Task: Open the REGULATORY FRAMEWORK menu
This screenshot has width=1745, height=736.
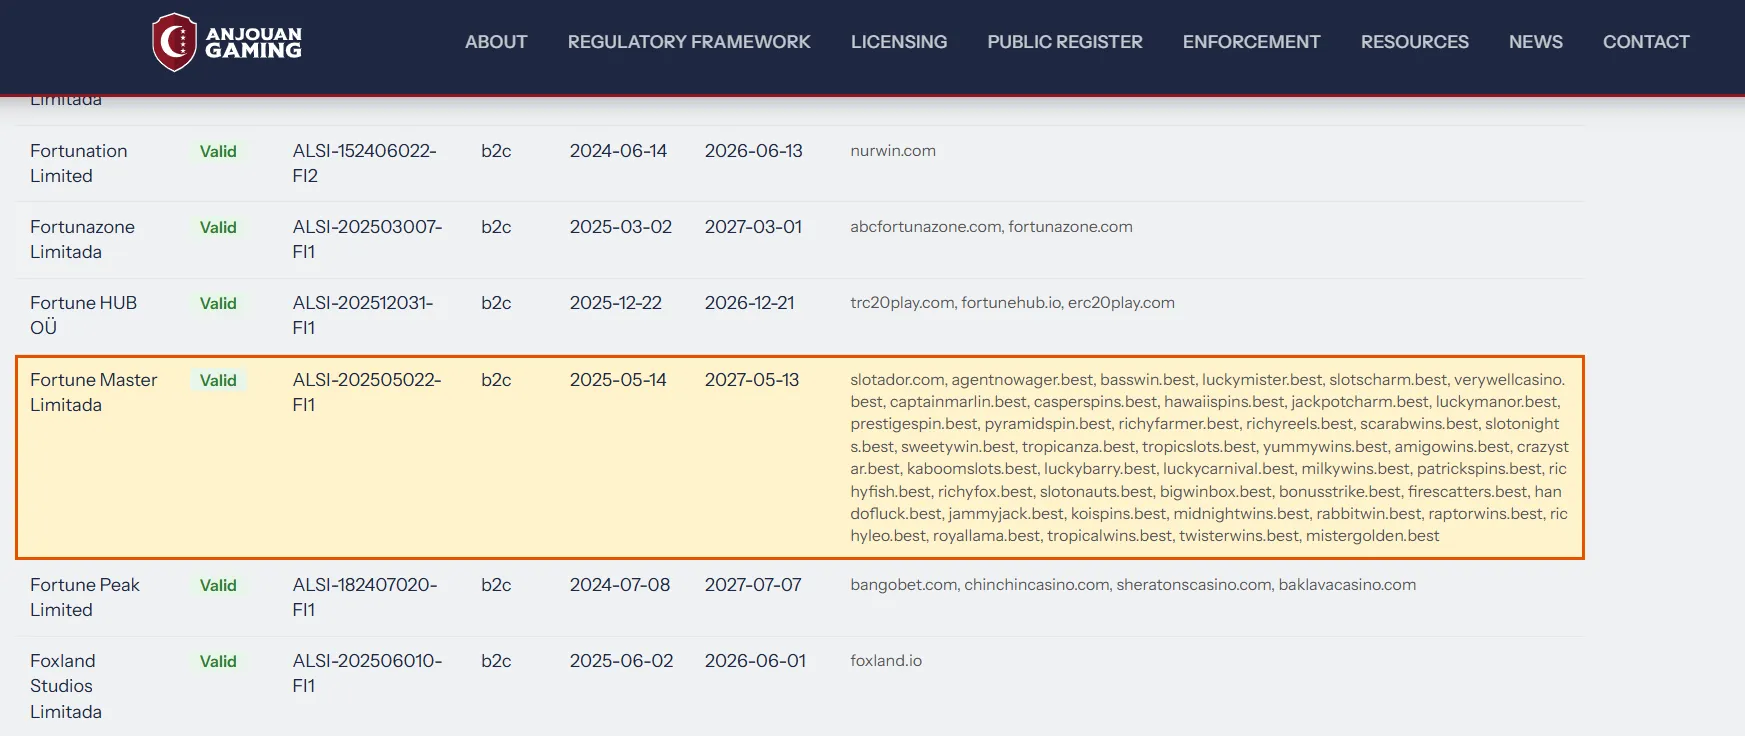Action: tap(689, 42)
